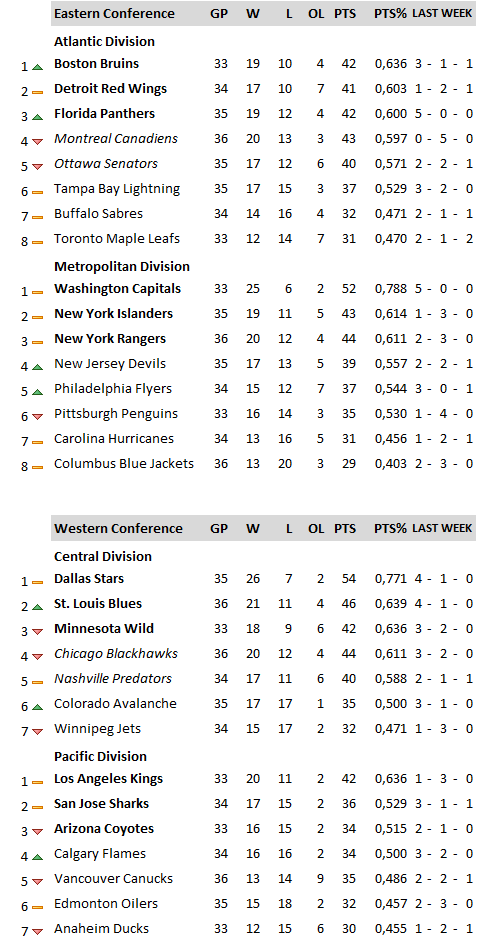Viewport: 494px width, 941px height.
Task: Click the LAST WEEK header in Western Conference
Action: point(442,528)
